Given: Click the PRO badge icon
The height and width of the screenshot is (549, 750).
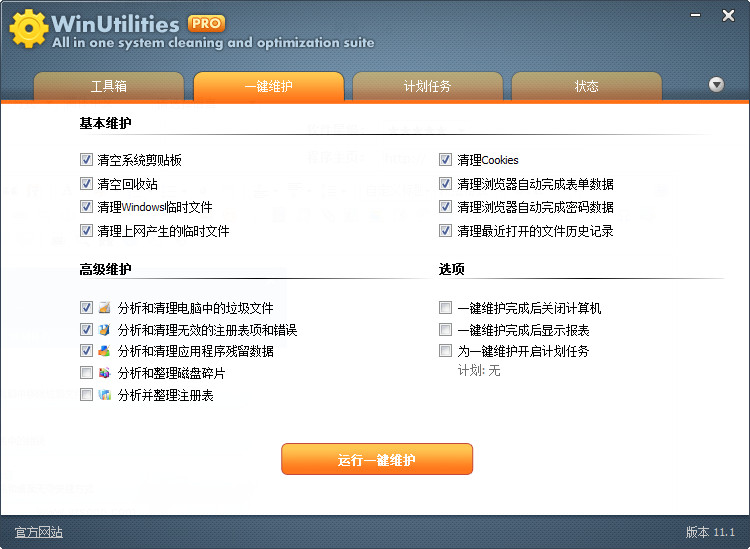Looking at the screenshot, I should point(206,23).
